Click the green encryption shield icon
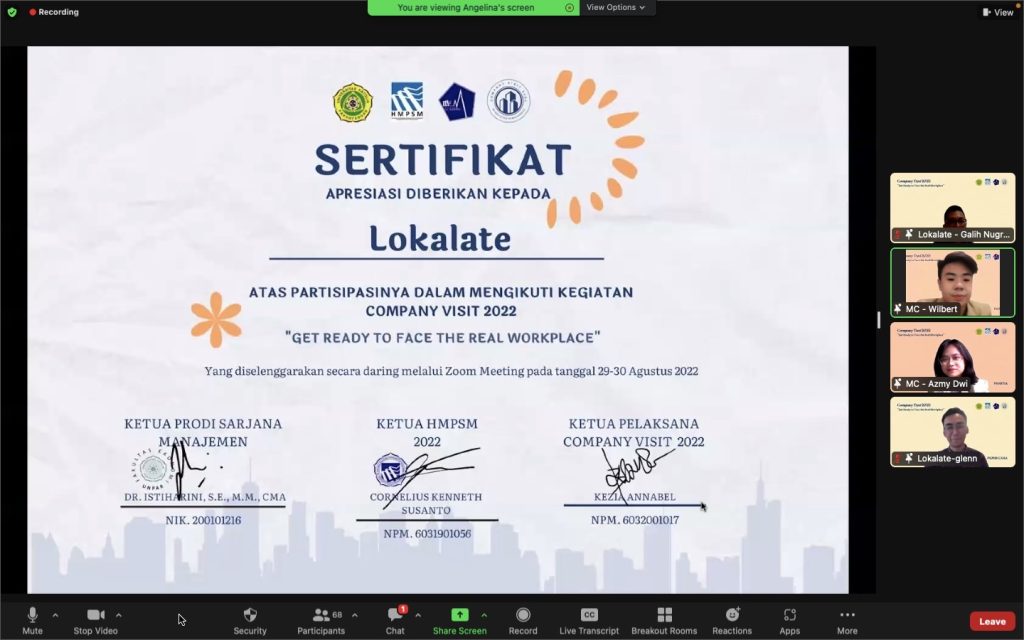The width and height of the screenshot is (1024, 640). (12, 12)
